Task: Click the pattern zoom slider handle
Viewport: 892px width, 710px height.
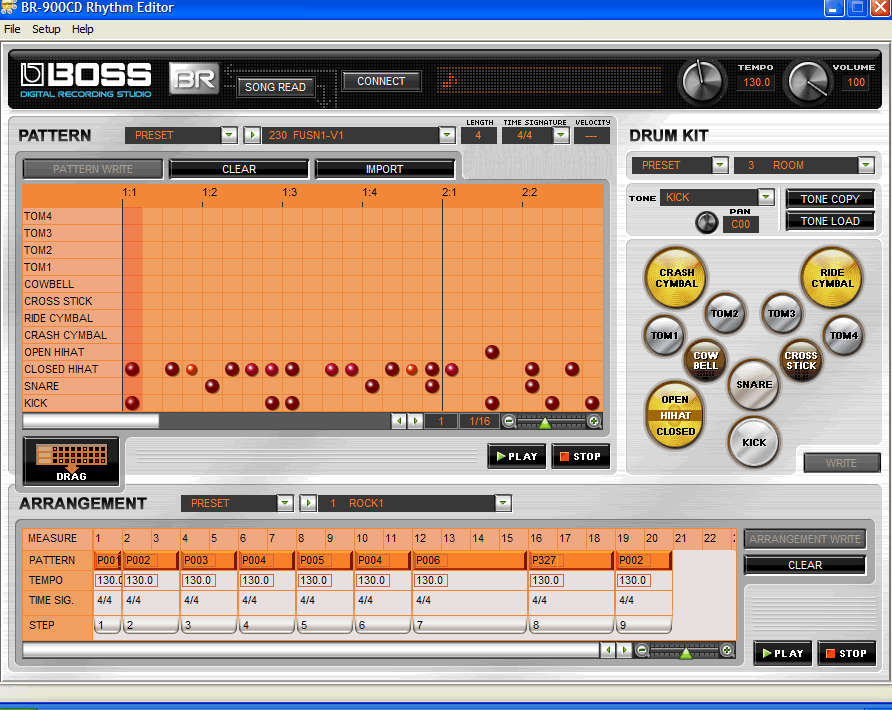Action: [x=544, y=423]
